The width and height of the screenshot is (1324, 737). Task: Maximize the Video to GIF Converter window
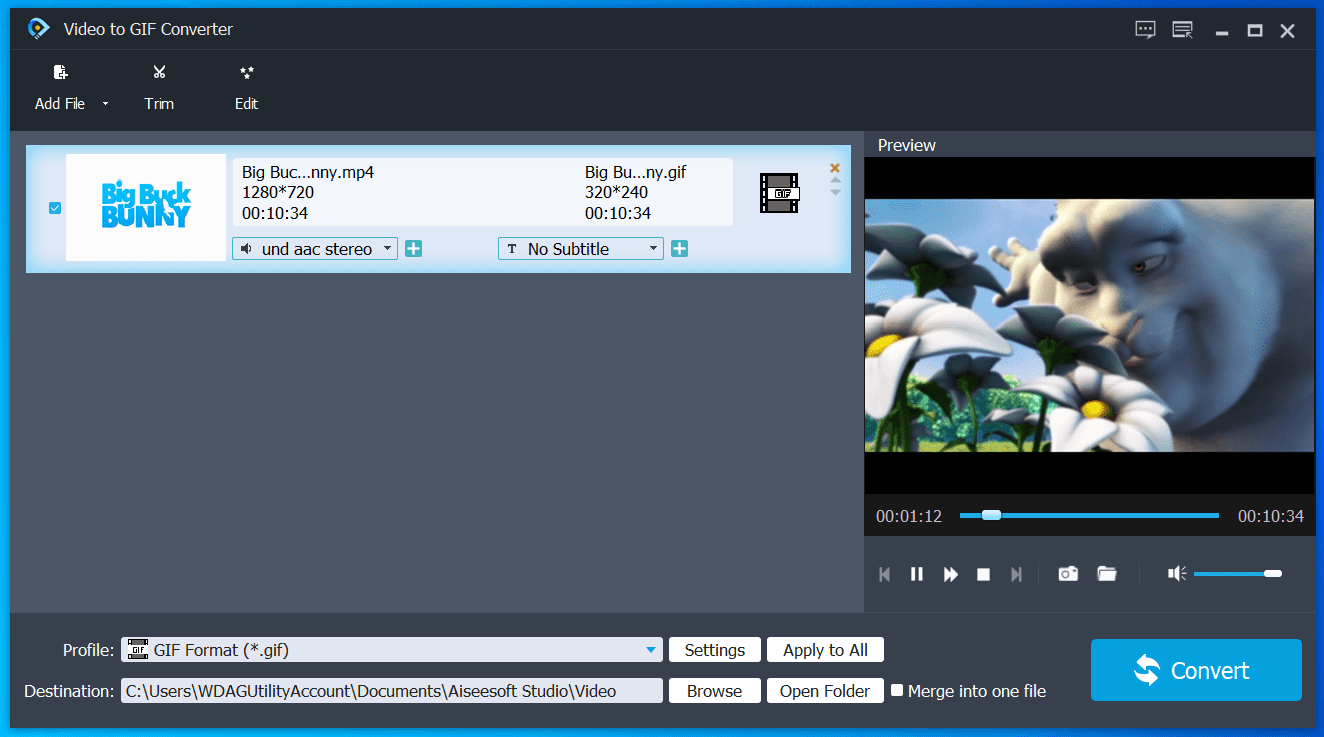[x=1255, y=31]
